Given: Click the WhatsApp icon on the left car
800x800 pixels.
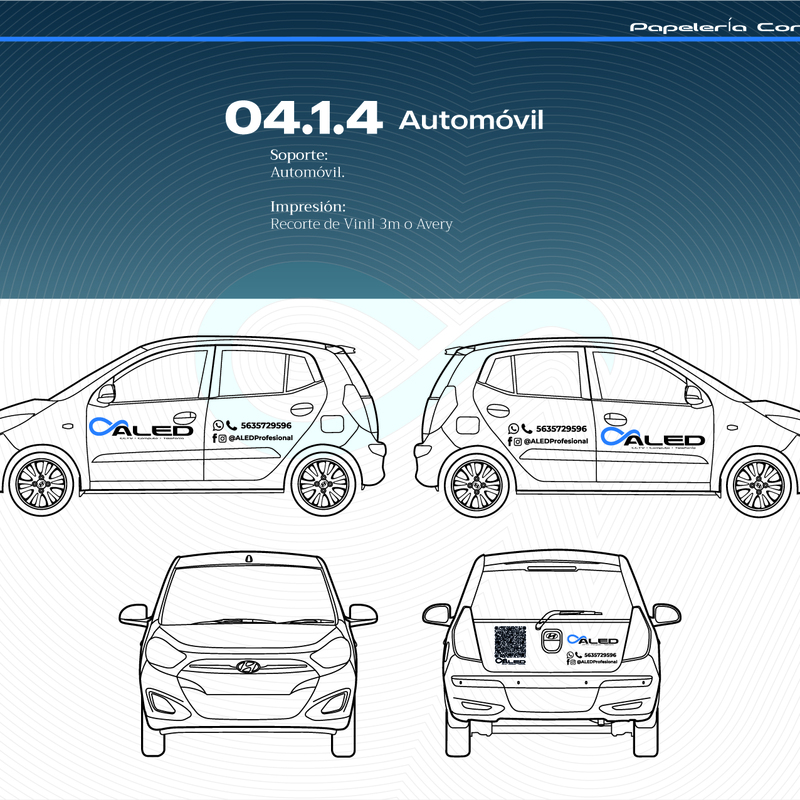Looking at the screenshot, I should (218, 426).
